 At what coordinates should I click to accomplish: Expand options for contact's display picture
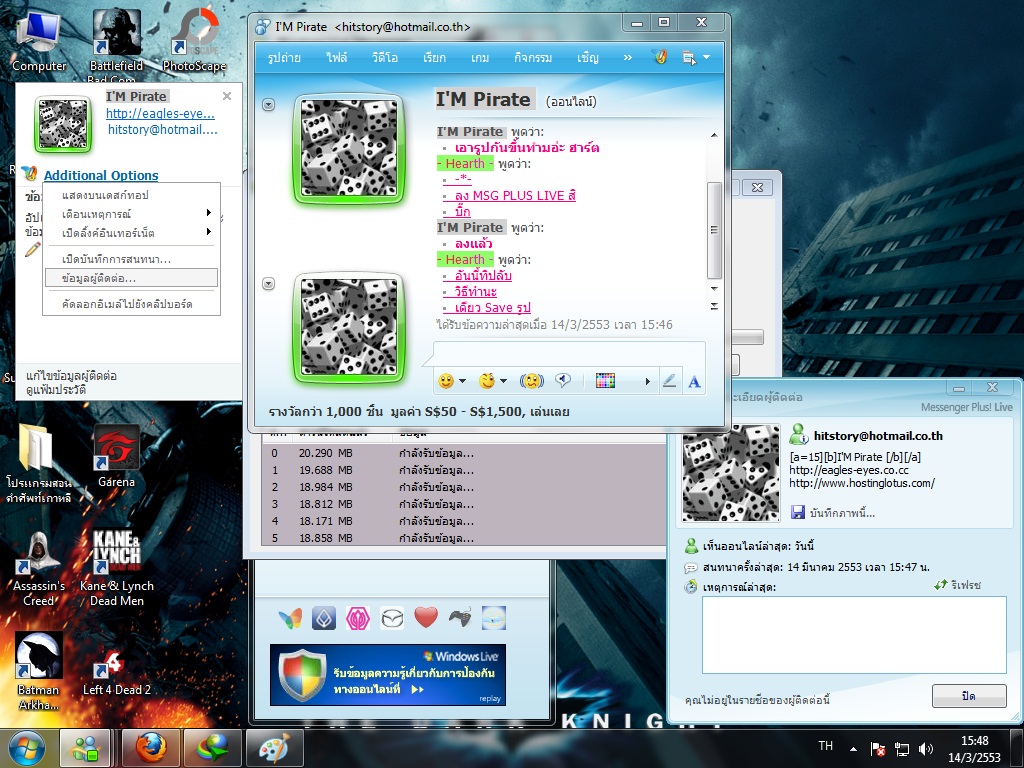[268, 104]
